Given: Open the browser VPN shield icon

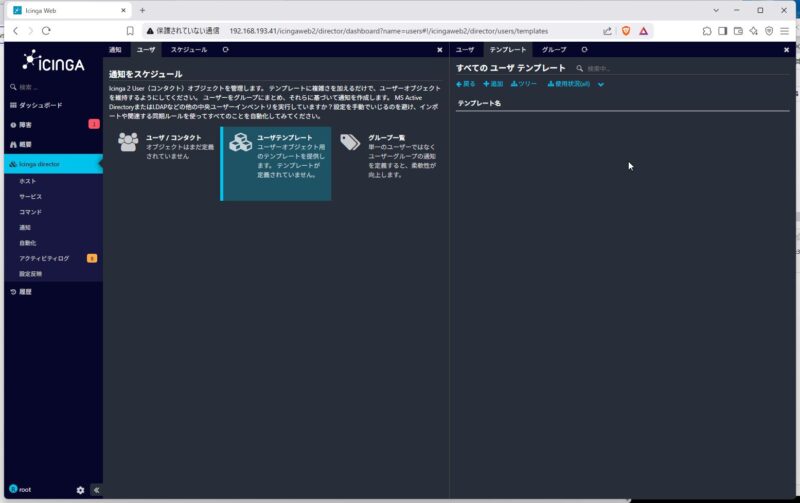Looking at the screenshot, I should (x=769, y=31).
